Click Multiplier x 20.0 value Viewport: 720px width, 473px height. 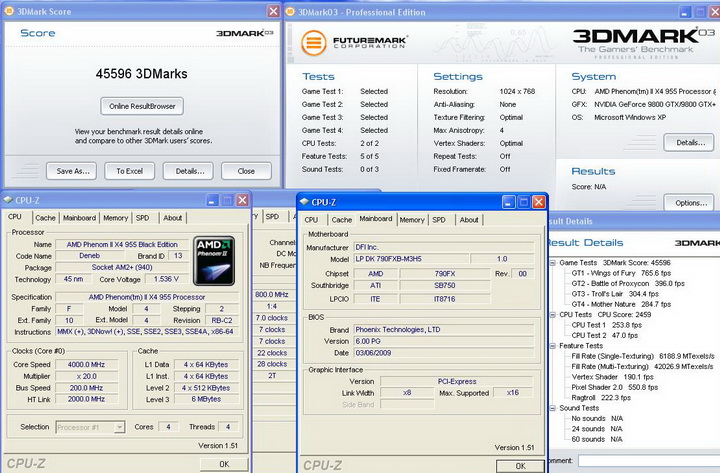pyautogui.click(x=86, y=376)
